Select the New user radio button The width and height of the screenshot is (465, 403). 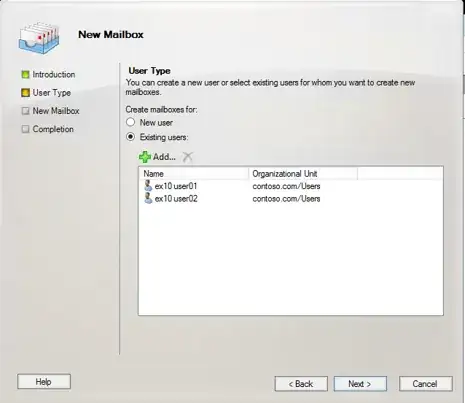[x=131, y=122]
